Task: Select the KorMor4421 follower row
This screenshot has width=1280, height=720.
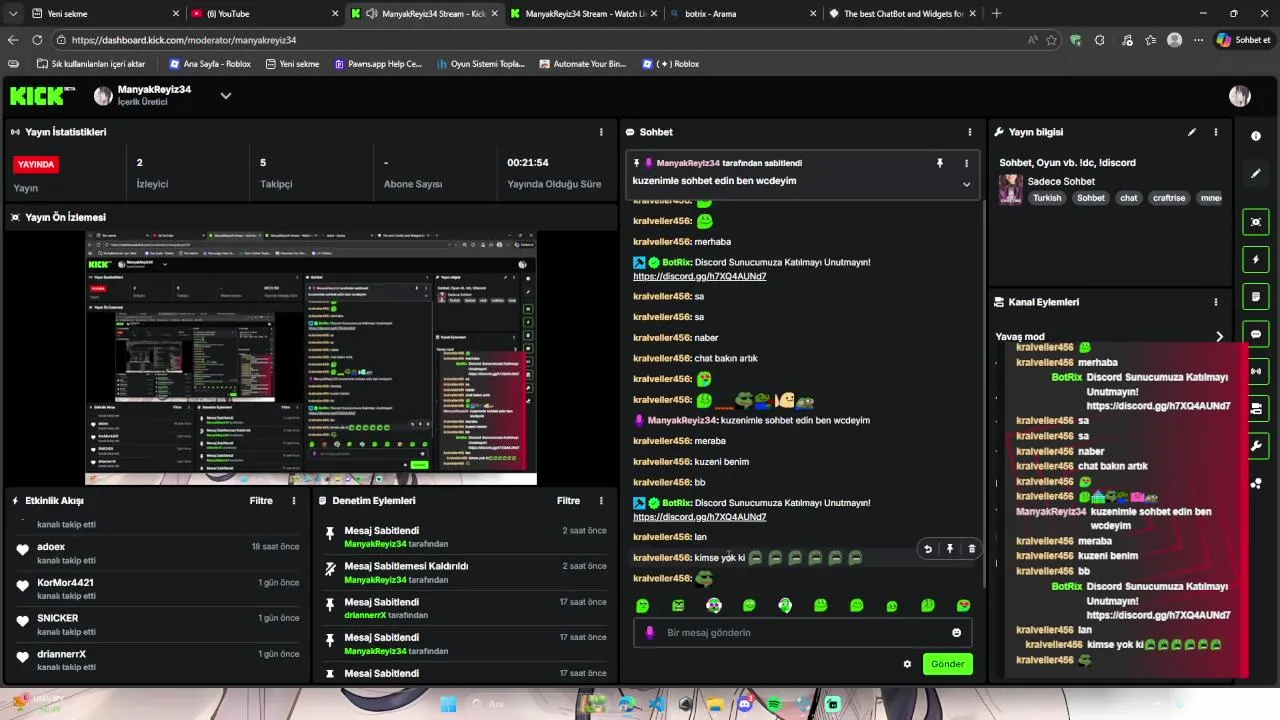Action: [158, 589]
